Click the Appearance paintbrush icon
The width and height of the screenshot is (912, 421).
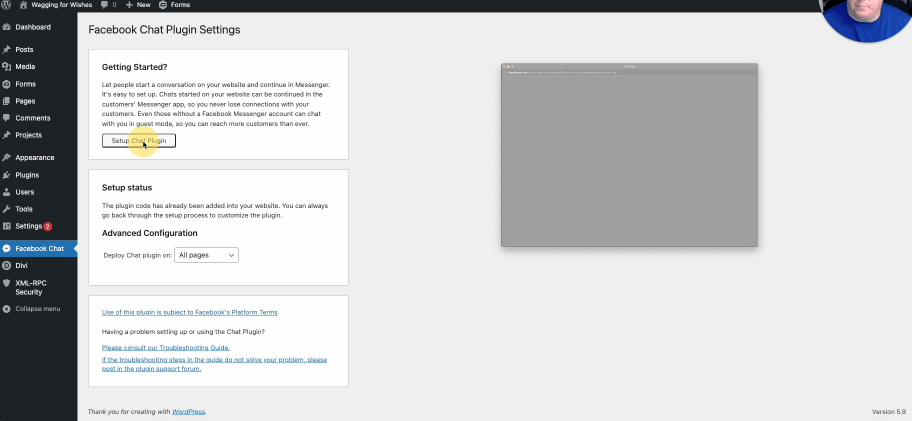6,158
